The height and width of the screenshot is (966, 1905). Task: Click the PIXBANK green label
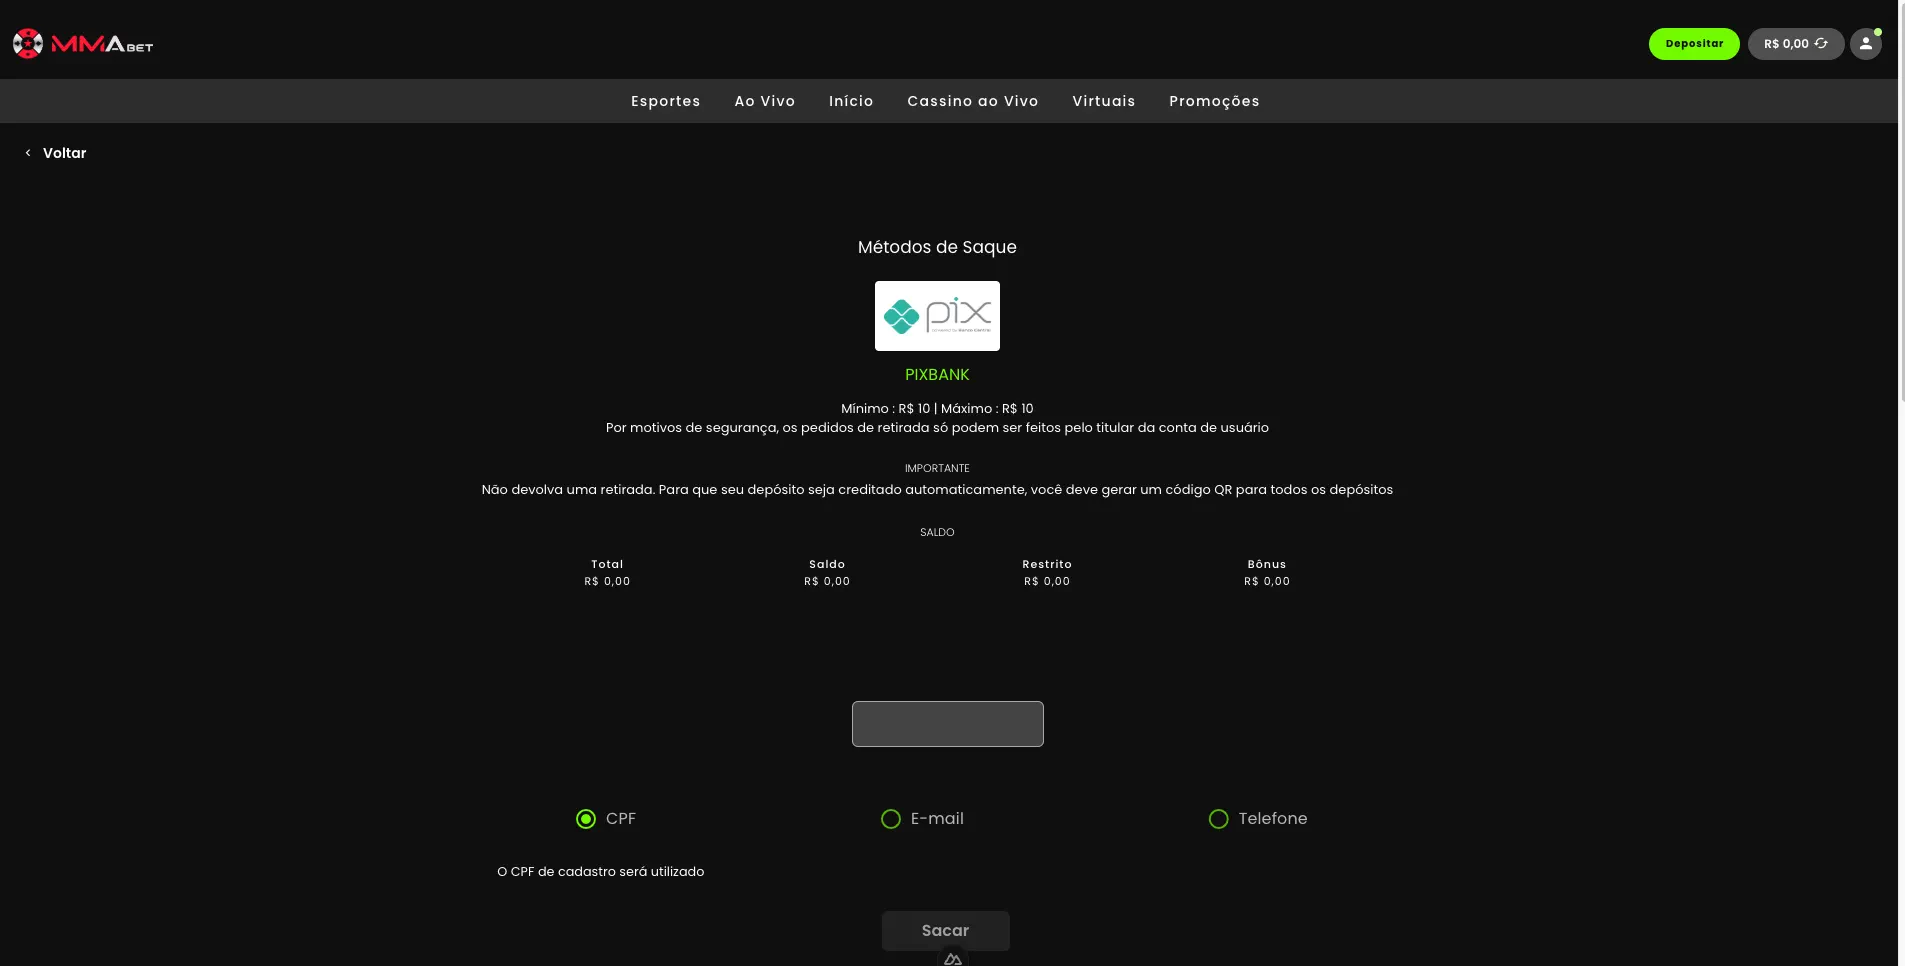[x=937, y=375]
